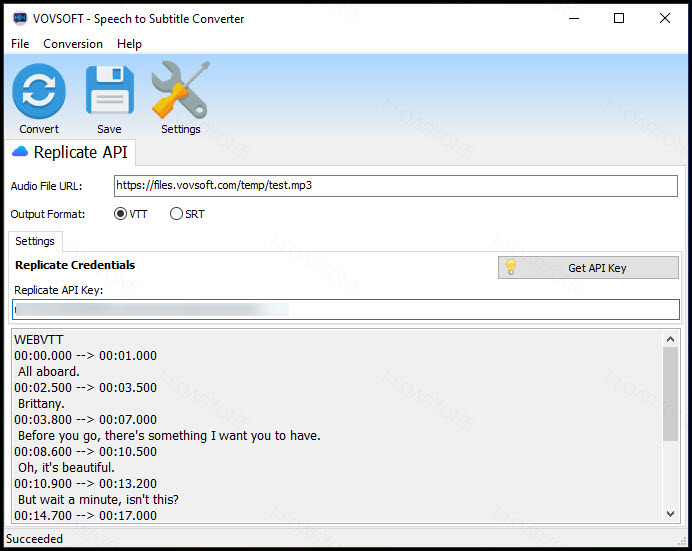Select the Settings tab below Output Format

pos(35,241)
